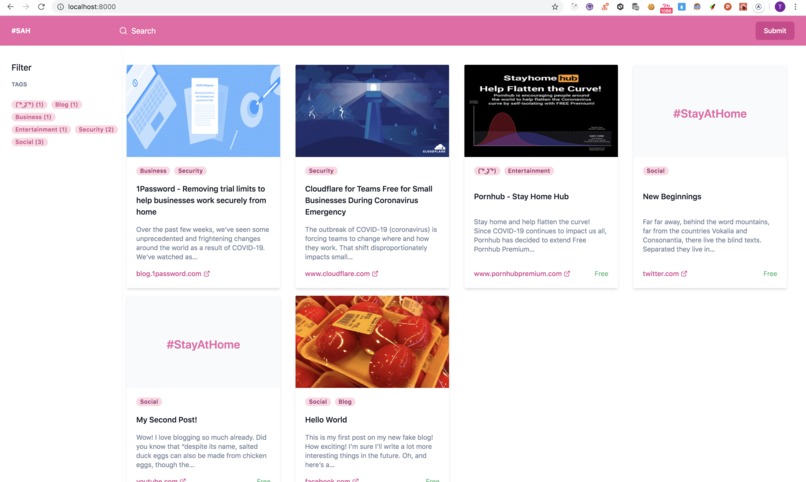Click the blue water drop extension icon
Image resolution: width=806 pixels, height=482 pixels.
pyautogui.click(x=682, y=7)
